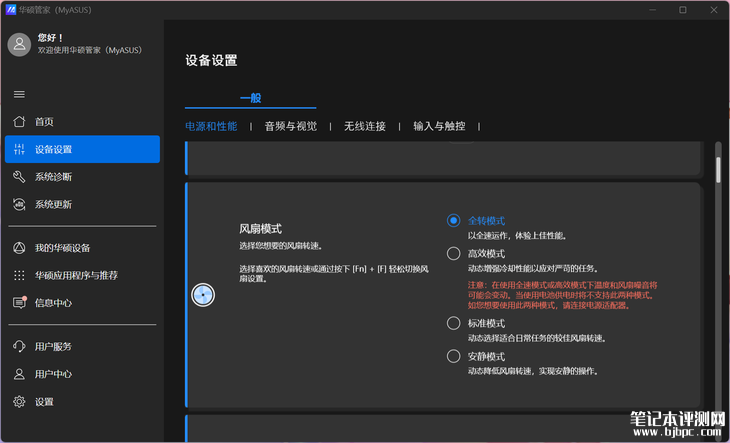The width and height of the screenshot is (730, 443).
Task: Switch to the 一般 tab
Action: tap(250, 98)
